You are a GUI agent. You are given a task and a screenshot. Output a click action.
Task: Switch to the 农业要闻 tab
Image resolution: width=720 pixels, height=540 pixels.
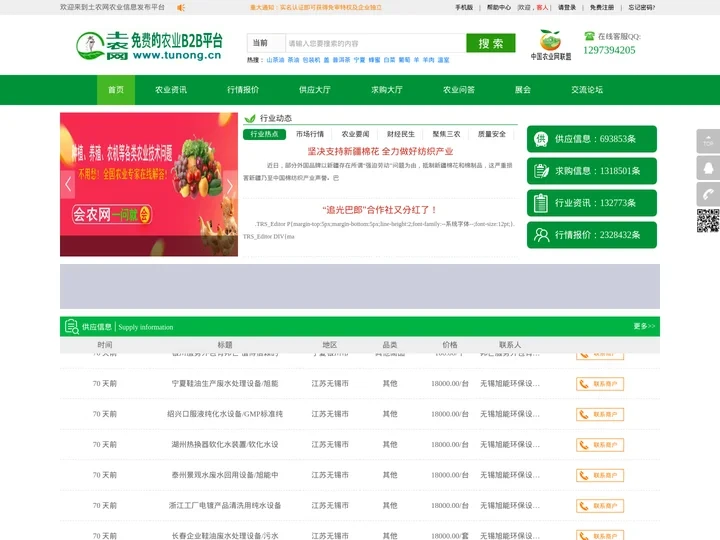tap(355, 134)
